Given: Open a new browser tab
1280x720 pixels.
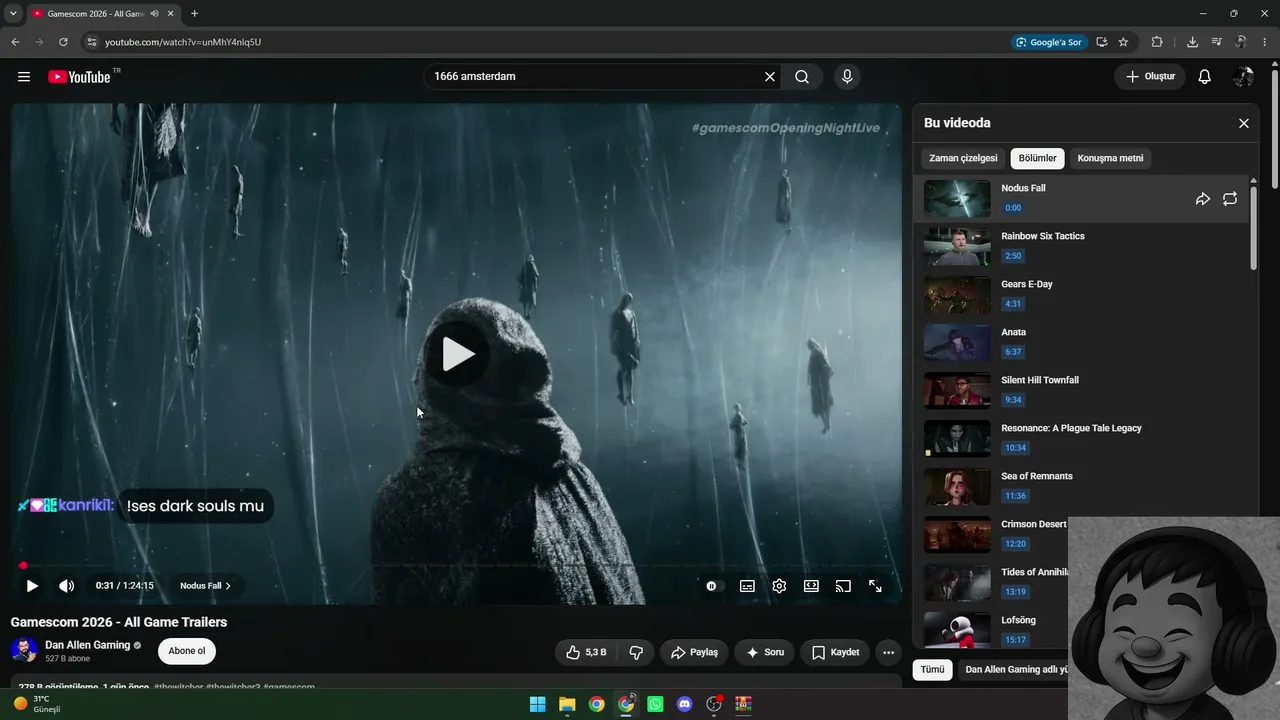Looking at the screenshot, I should [x=194, y=13].
